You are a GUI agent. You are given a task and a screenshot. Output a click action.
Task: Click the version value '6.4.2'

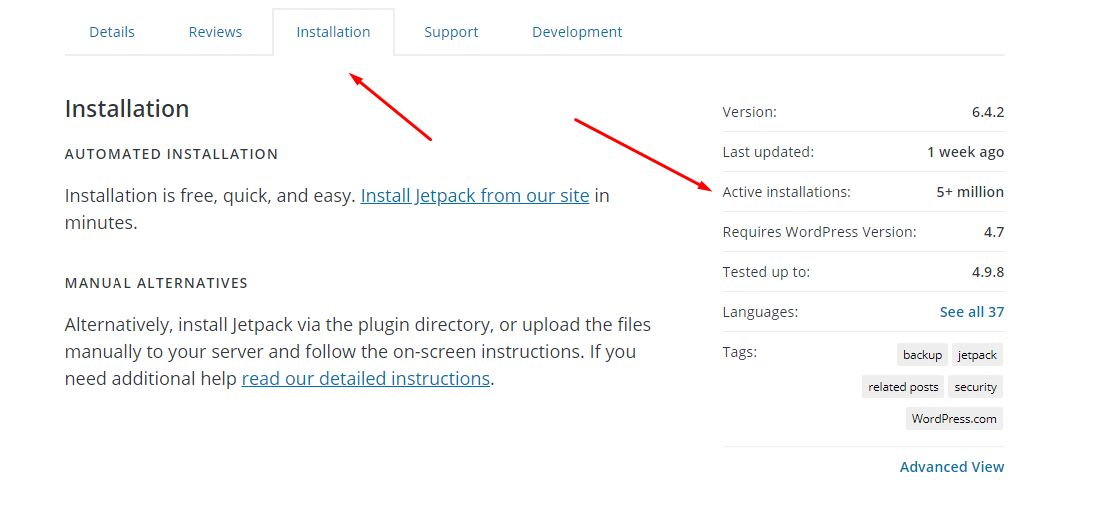click(x=988, y=112)
